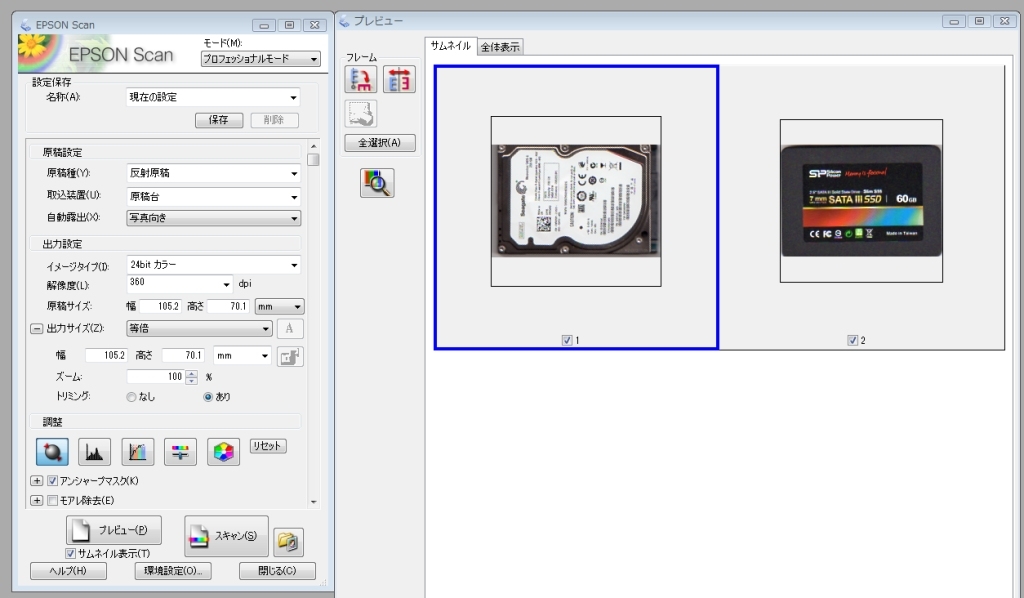Click the Preview button page icon
This screenshot has width=1024, height=598.
[81, 530]
